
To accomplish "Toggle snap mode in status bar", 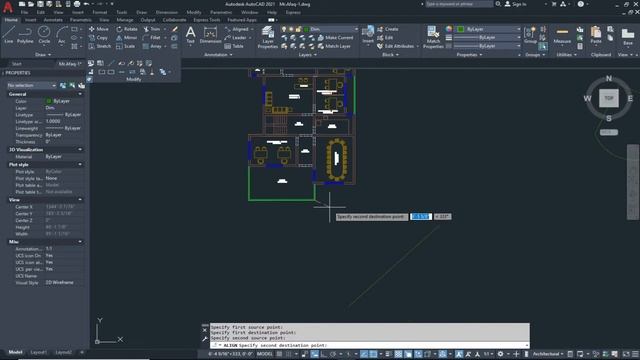I will tap(289, 354).
